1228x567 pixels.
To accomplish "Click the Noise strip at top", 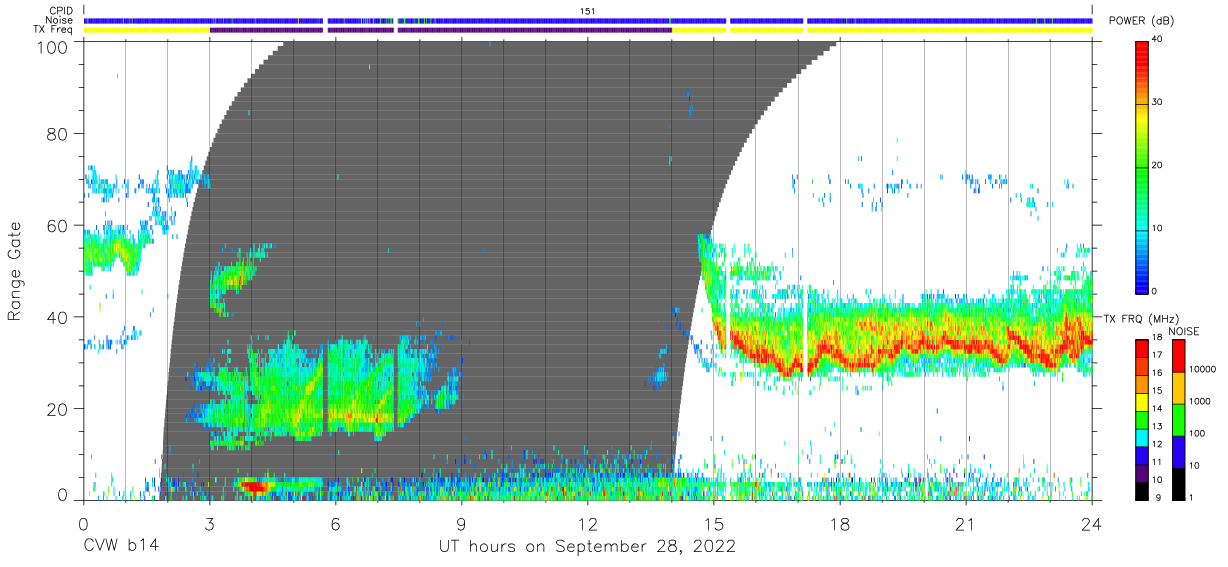I will click(588, 20).
